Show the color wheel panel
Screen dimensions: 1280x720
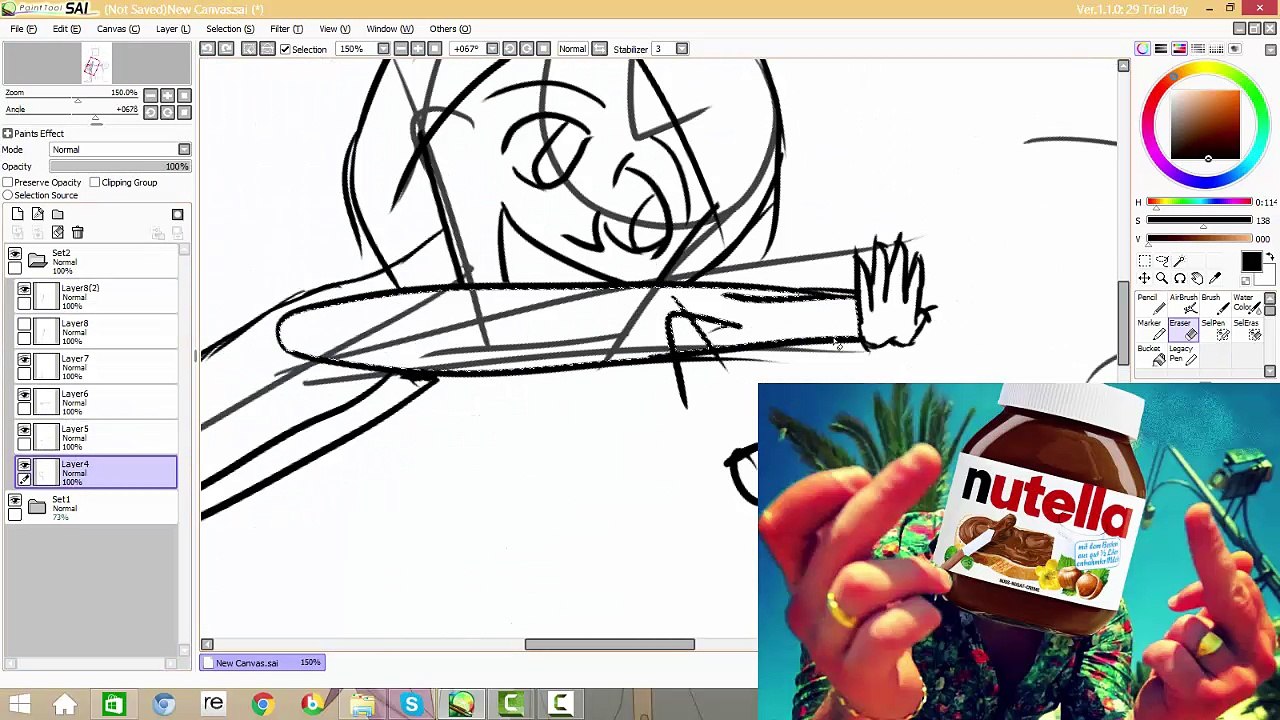(1143, 49)
